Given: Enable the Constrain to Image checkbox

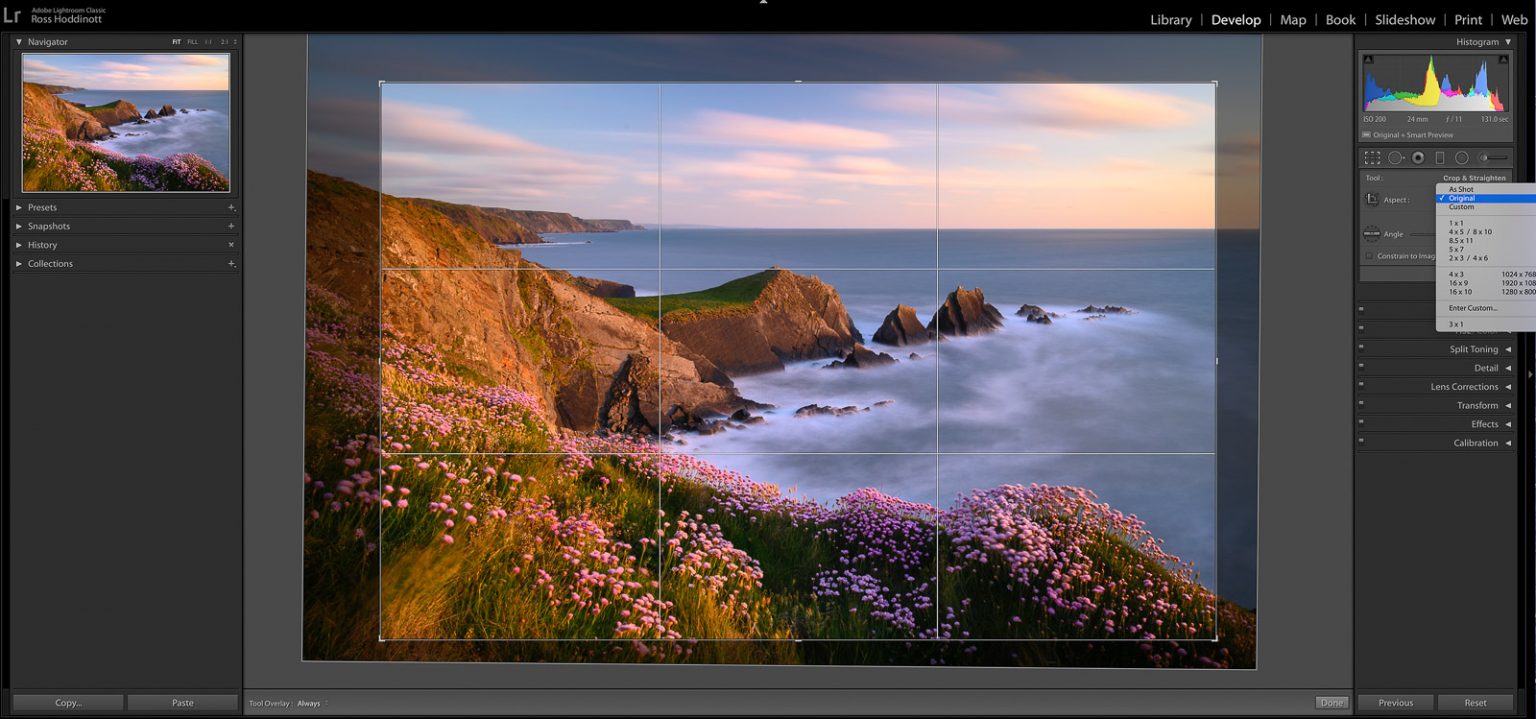Looking at the screenshot, I should tap(1369, 255).
